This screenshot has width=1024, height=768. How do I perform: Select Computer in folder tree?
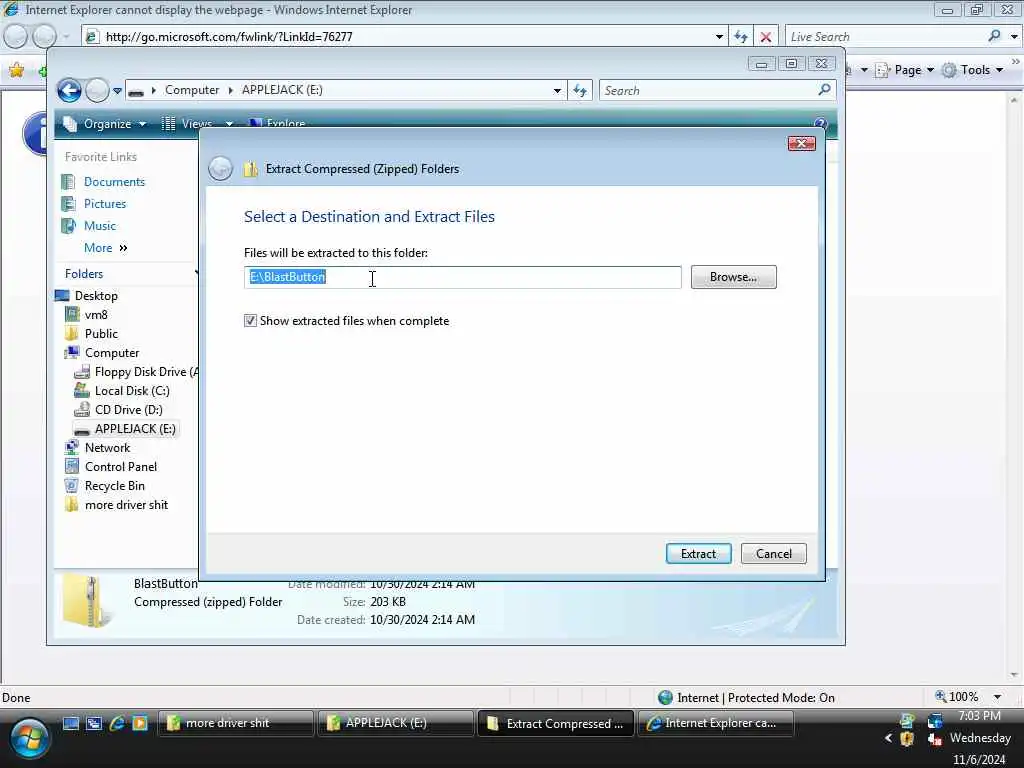pos(112,353)
